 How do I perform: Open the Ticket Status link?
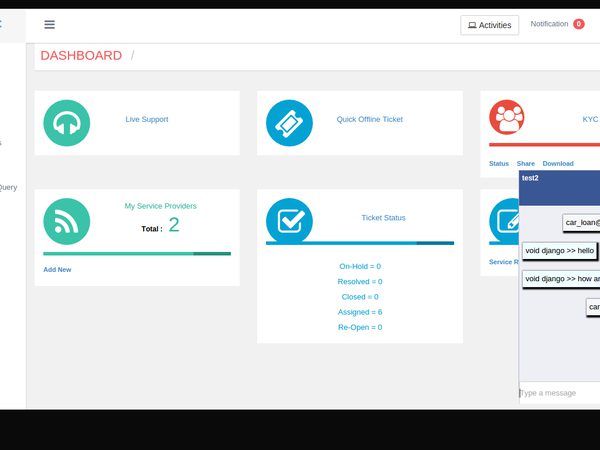coord(383,218)
